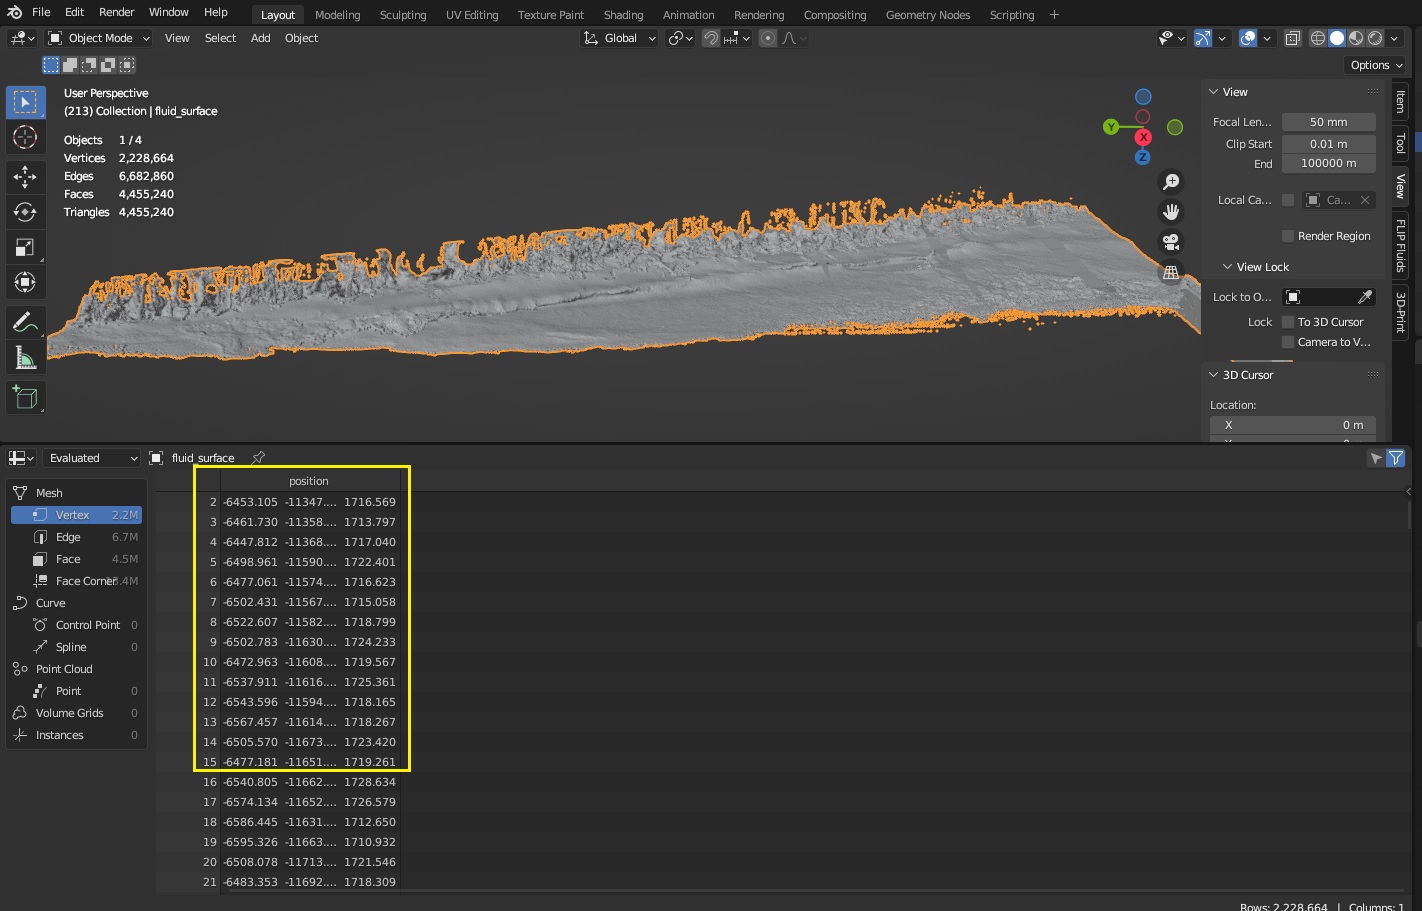Open the Options dropdown

(x=1376, y=65)
